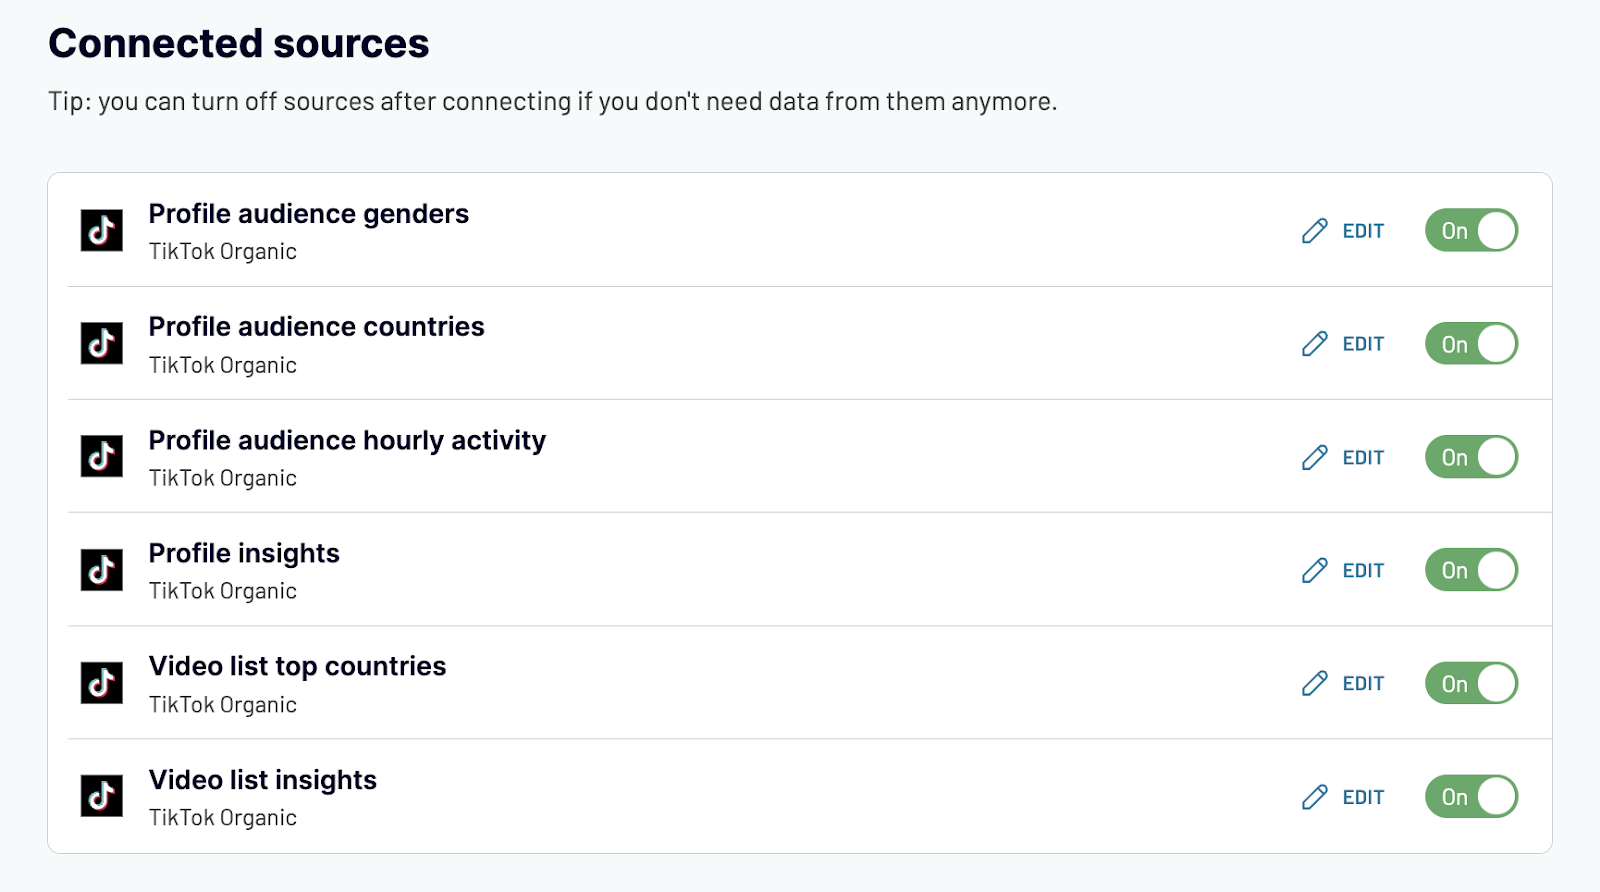Toggle off the Profile insights source
The image size is (1600, 892).
click(x=1471, y=570)
